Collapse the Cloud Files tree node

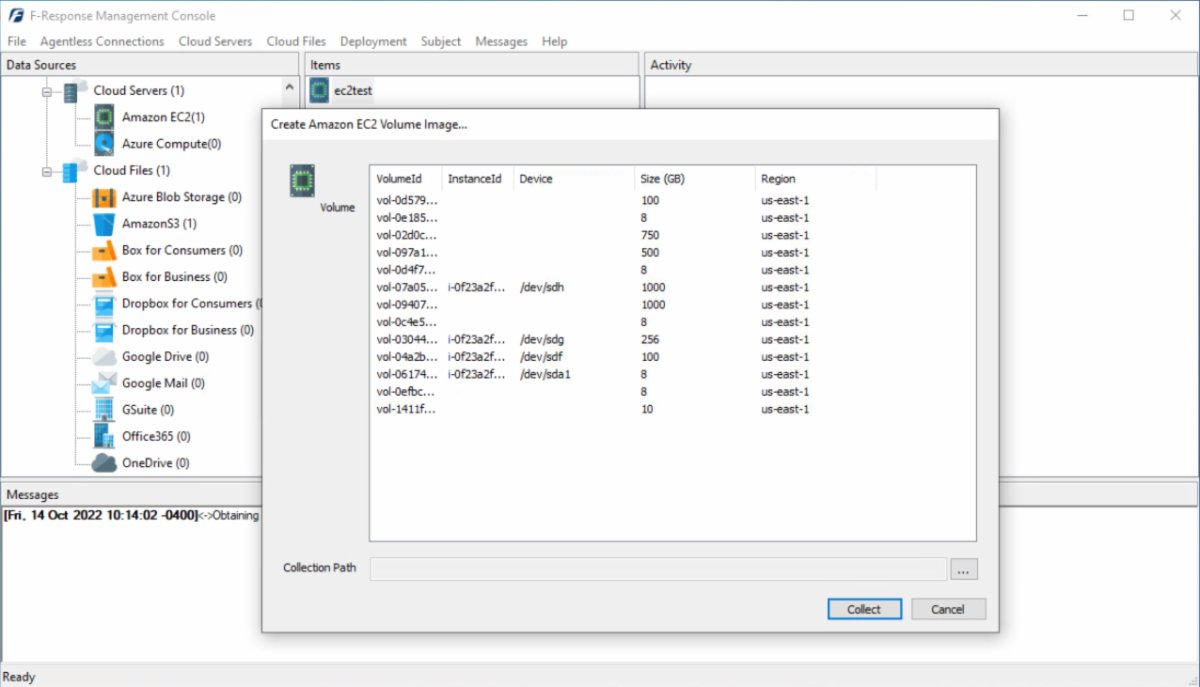tap(44, 170)
